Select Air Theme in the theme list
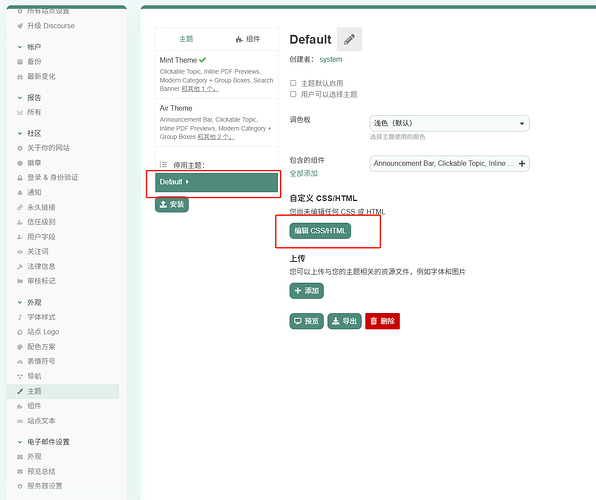This screenshot has width=596, height=500. [x=217, y=122]
